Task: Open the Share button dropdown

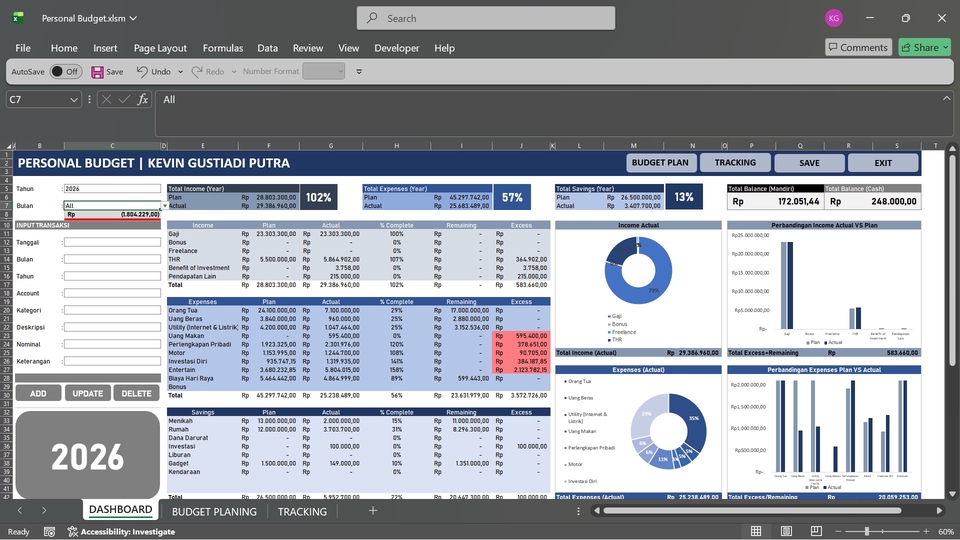Action: 945,47
